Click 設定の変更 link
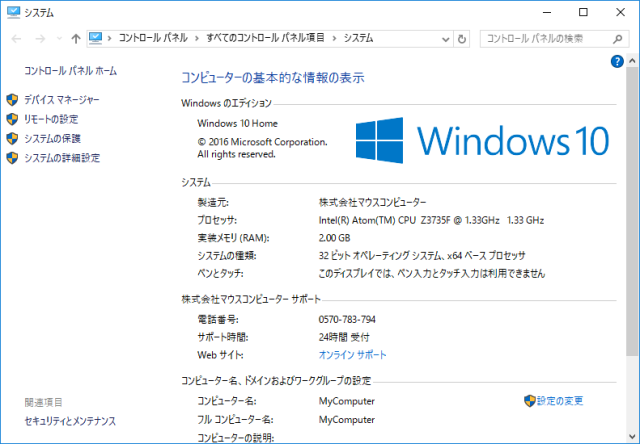The width and height of the screenshot is (640, 444). click(560, 401)
